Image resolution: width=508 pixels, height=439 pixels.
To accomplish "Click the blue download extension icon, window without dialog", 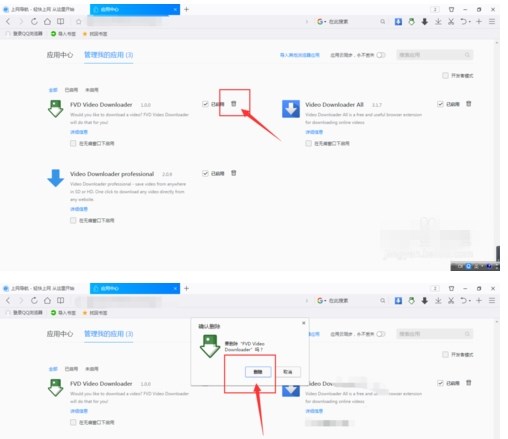I will coord(398,22).
